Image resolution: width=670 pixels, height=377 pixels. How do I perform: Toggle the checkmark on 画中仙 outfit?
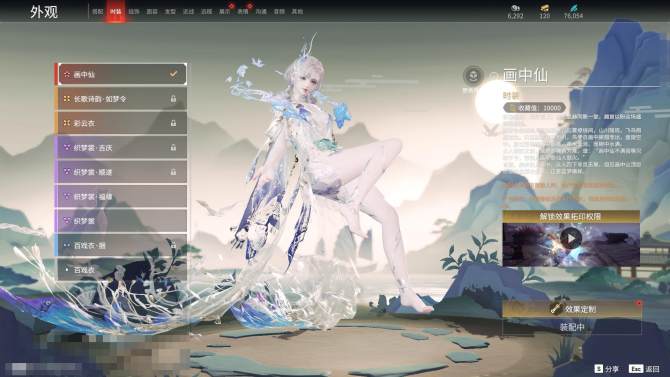tap(173, 74)
